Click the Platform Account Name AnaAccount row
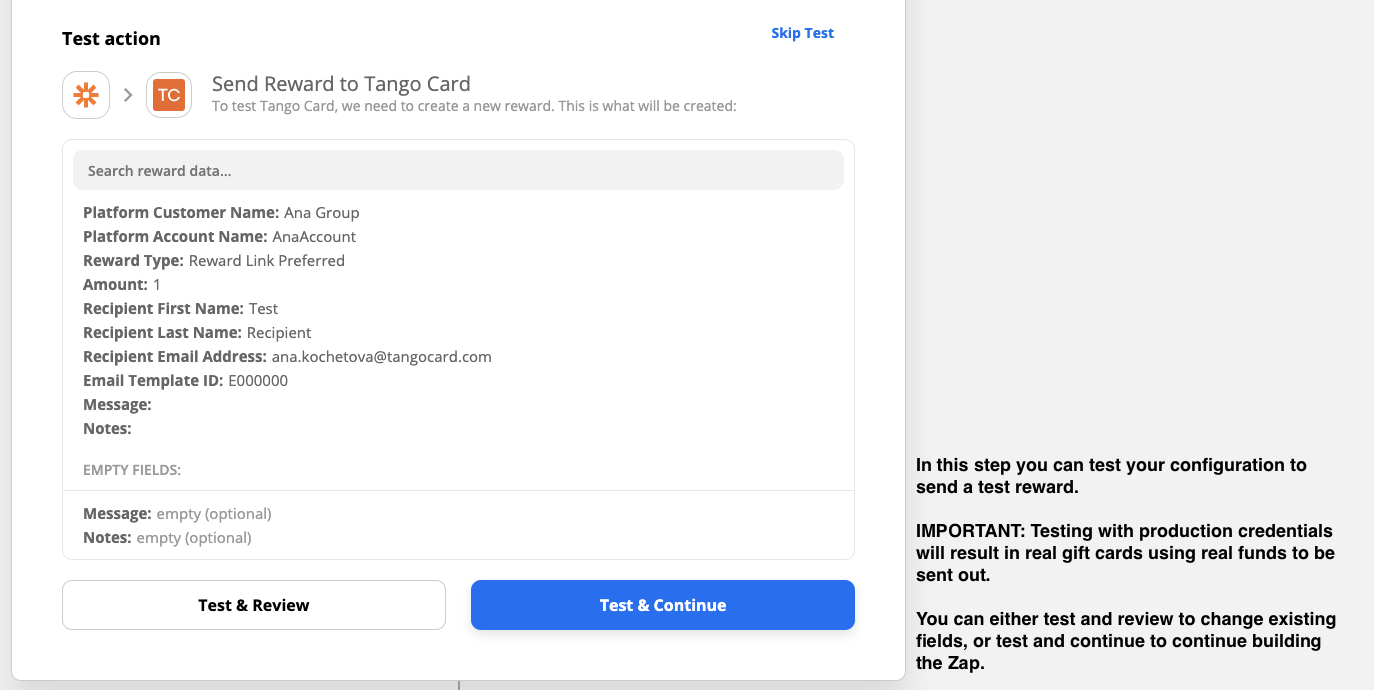Screen dimensions: 1374x690 [219, 236]
